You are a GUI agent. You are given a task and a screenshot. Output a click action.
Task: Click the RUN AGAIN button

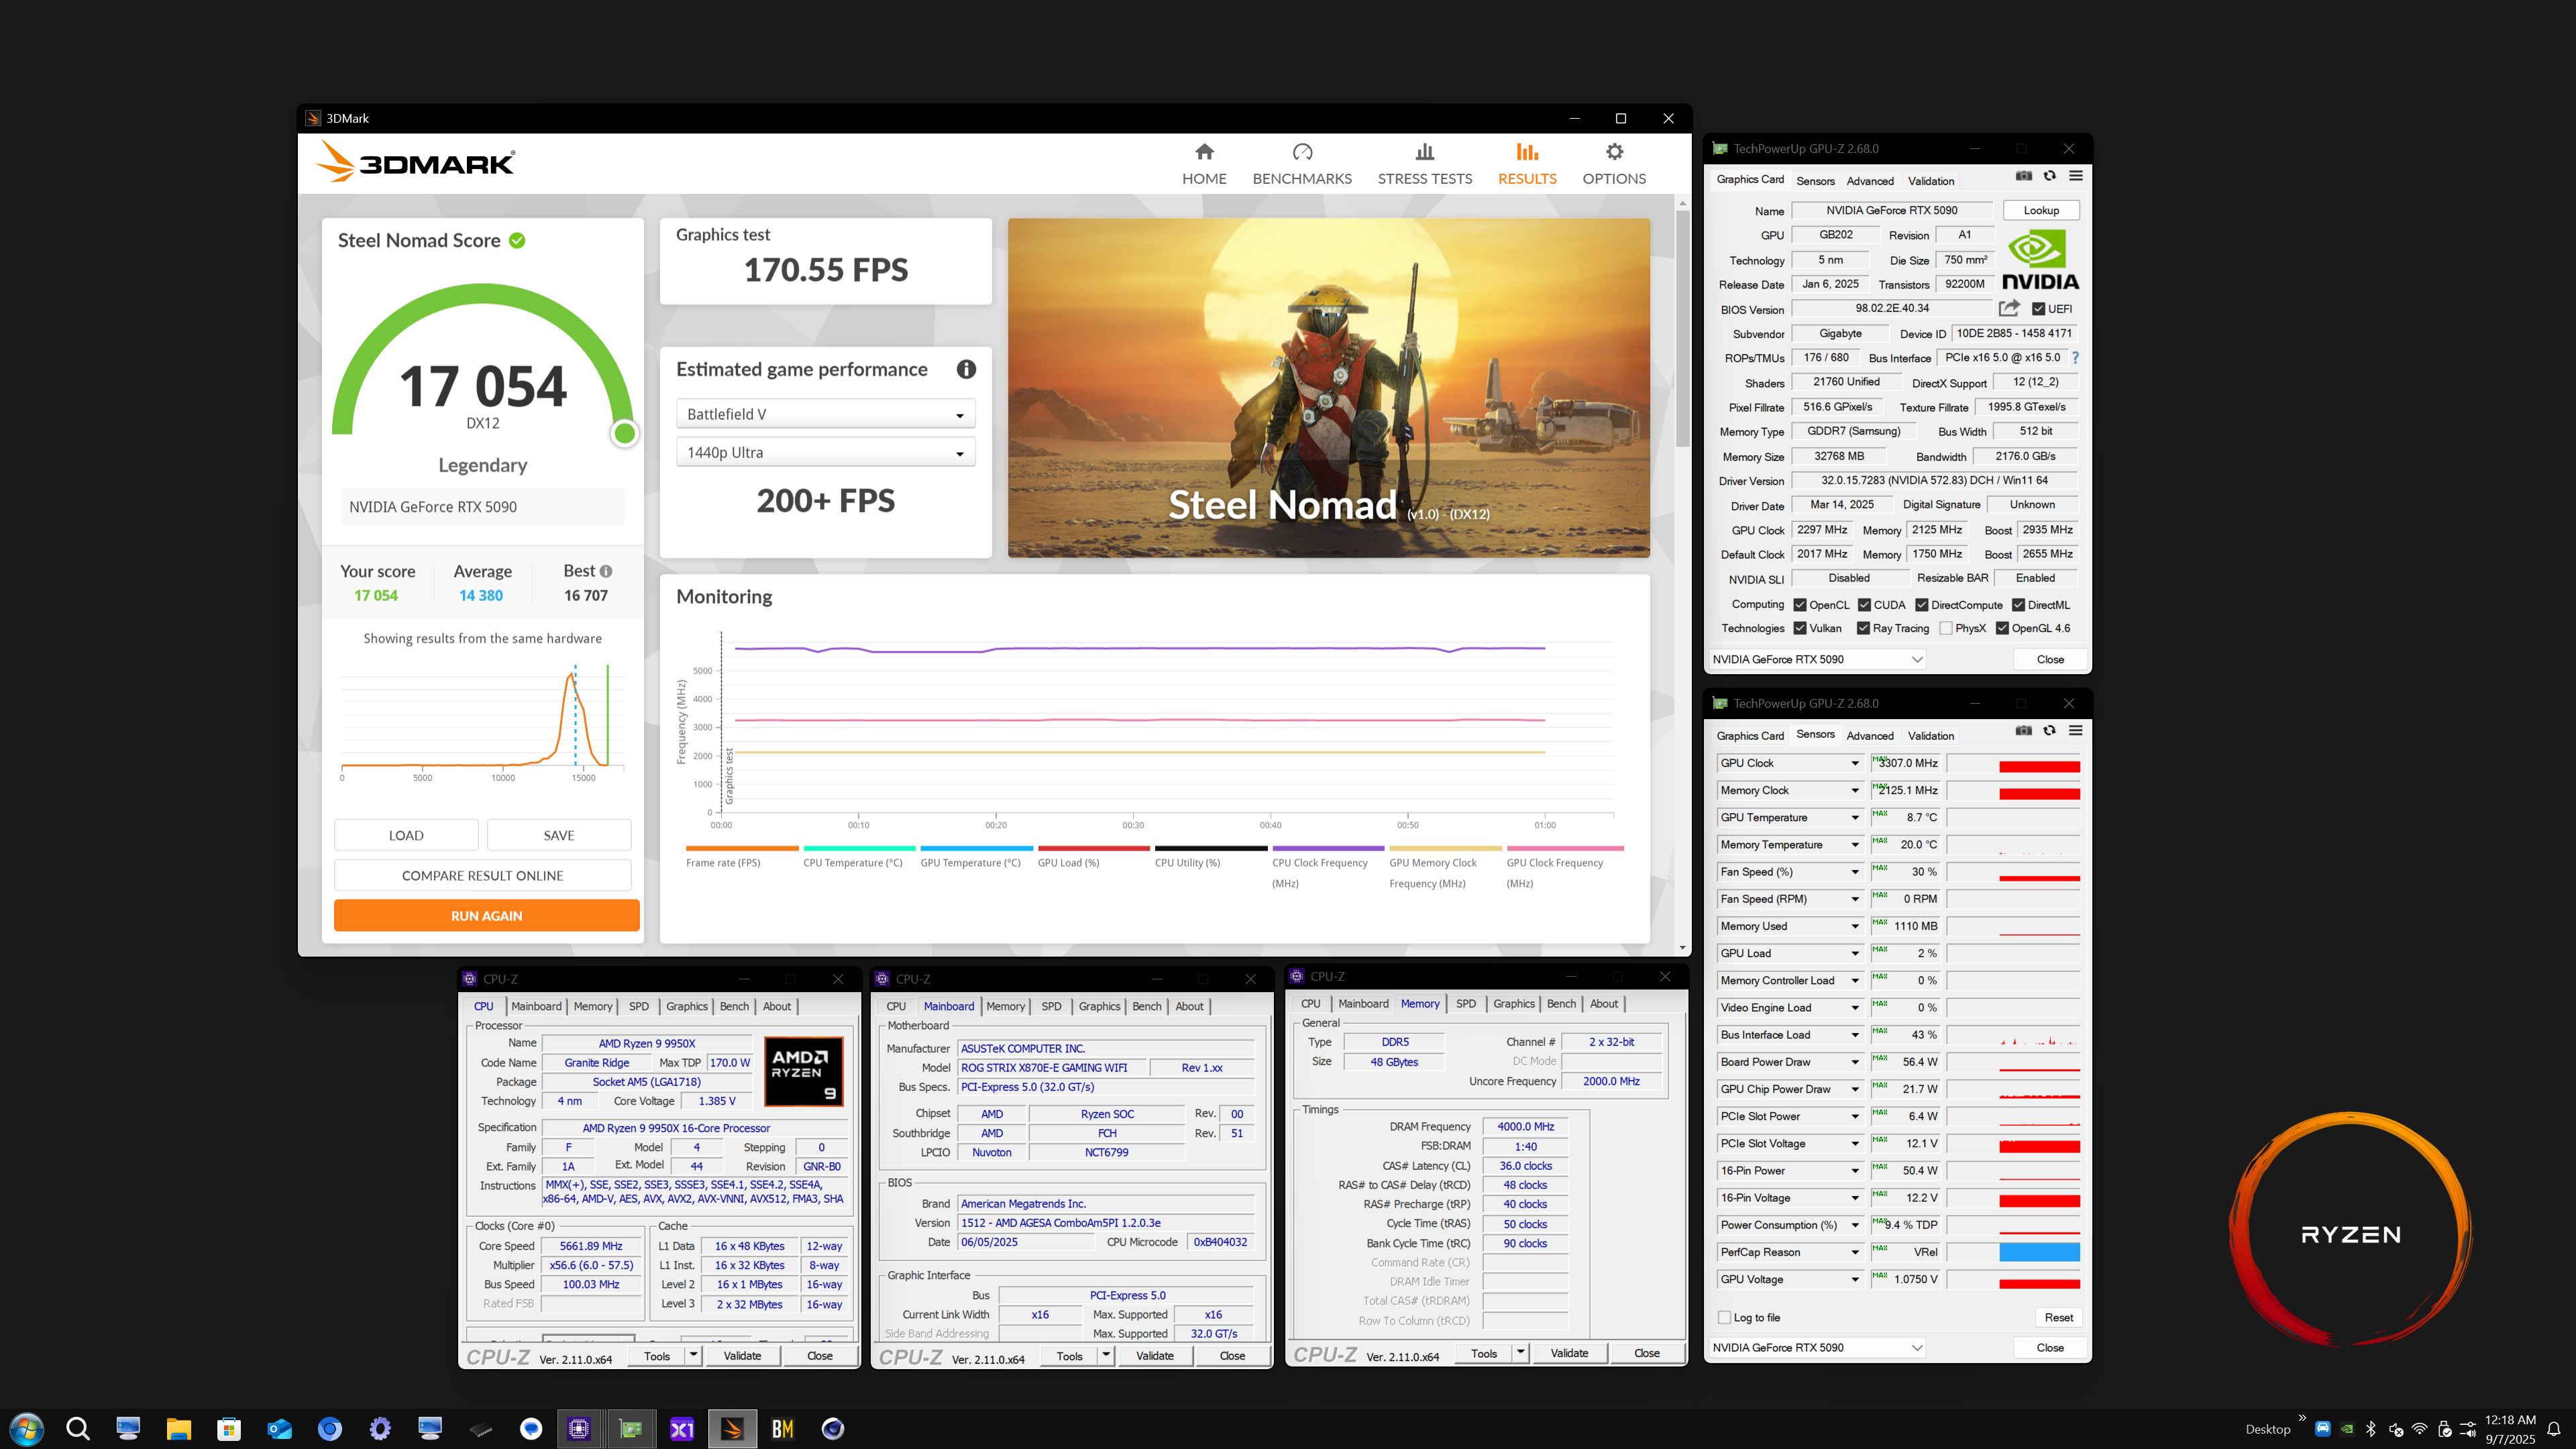[486, 915]
